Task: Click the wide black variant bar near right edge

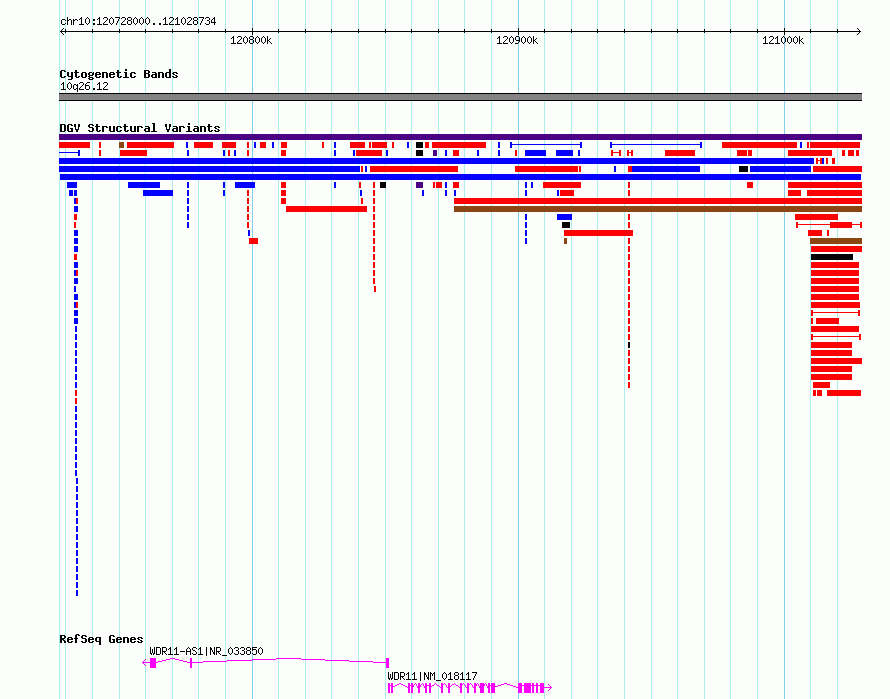Action: [832, 257]
